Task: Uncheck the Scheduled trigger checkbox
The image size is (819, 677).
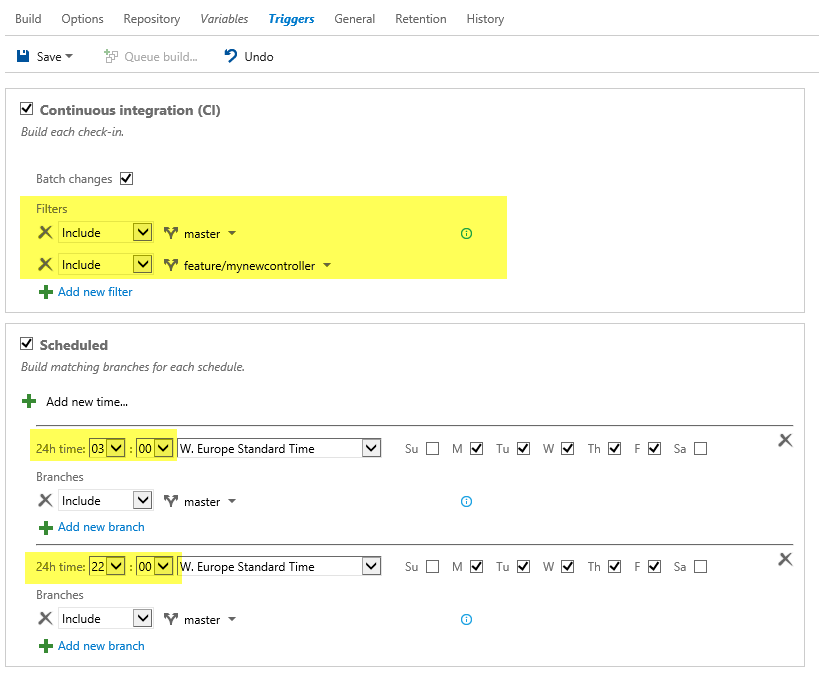Action: pyautogui.click(x=27, y=344)
